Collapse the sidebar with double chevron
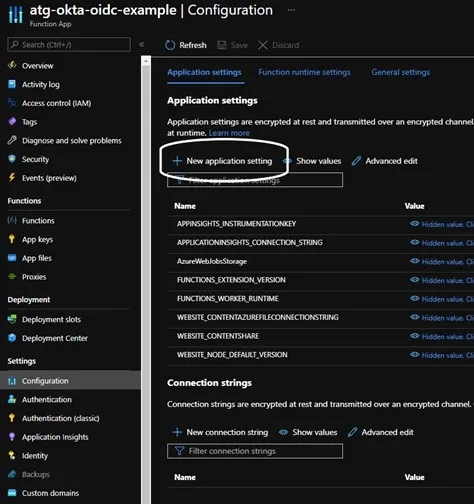The image size is (474, 504). click(142, 45)
